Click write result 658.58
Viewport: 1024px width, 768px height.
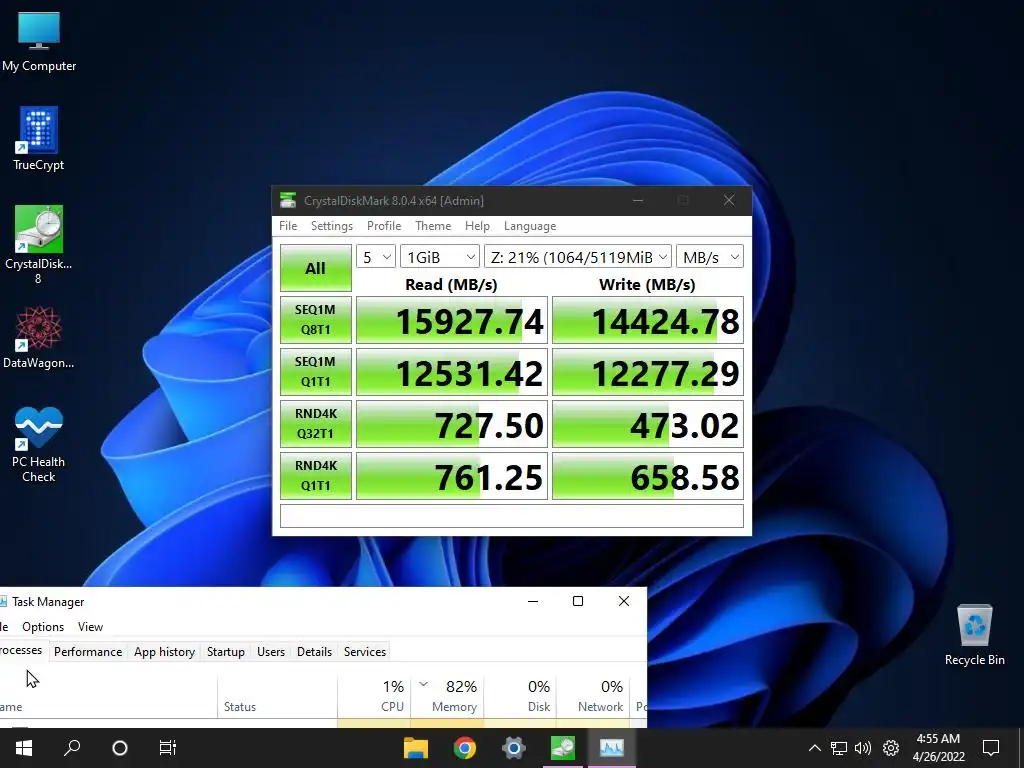[x=648, y=475]
